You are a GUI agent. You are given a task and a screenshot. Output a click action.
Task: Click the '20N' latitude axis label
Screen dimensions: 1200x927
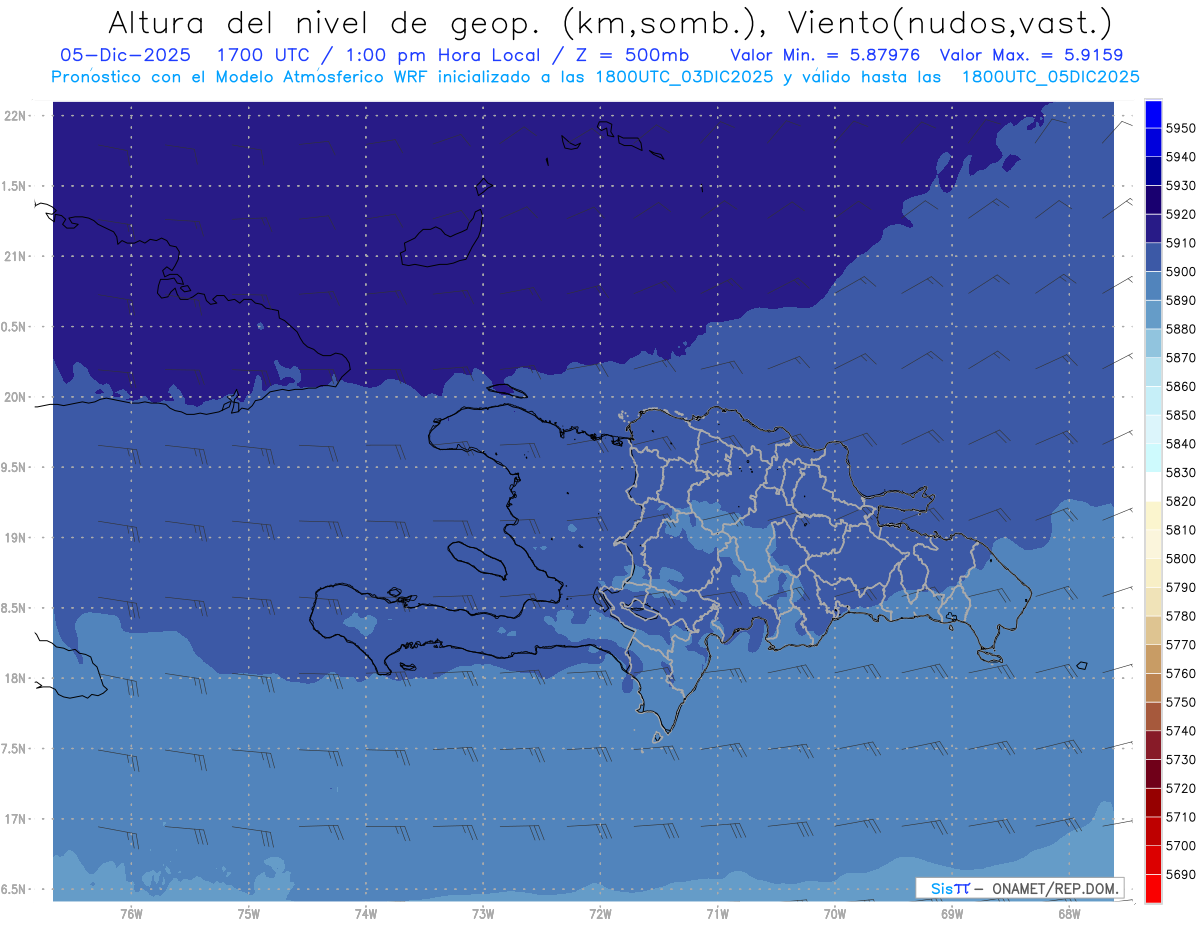click(x=14, y=397)
